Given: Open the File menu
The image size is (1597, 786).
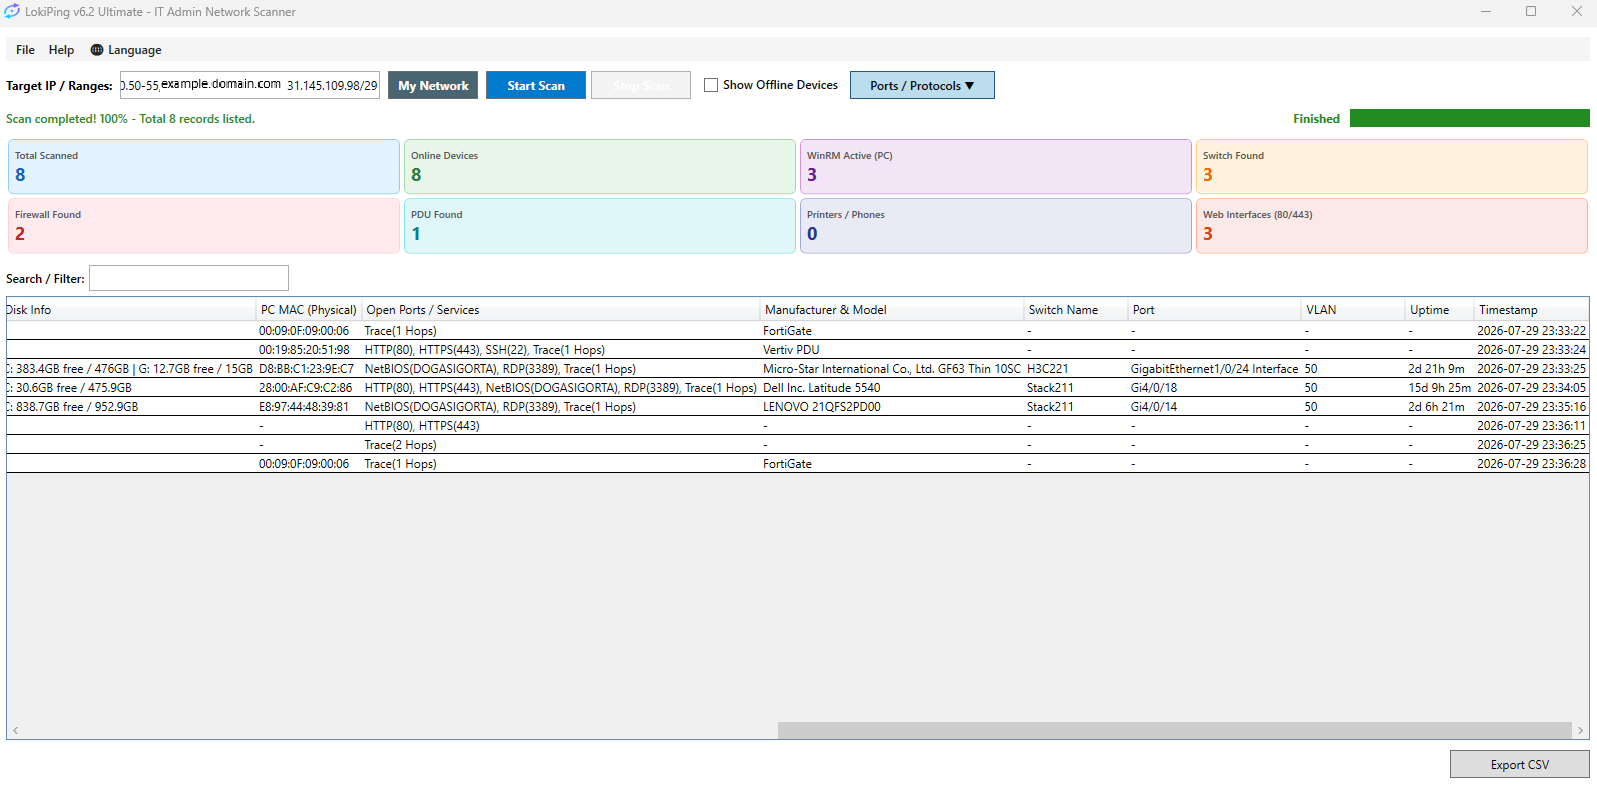Looking at the screenshot, I should pos(25,50).
